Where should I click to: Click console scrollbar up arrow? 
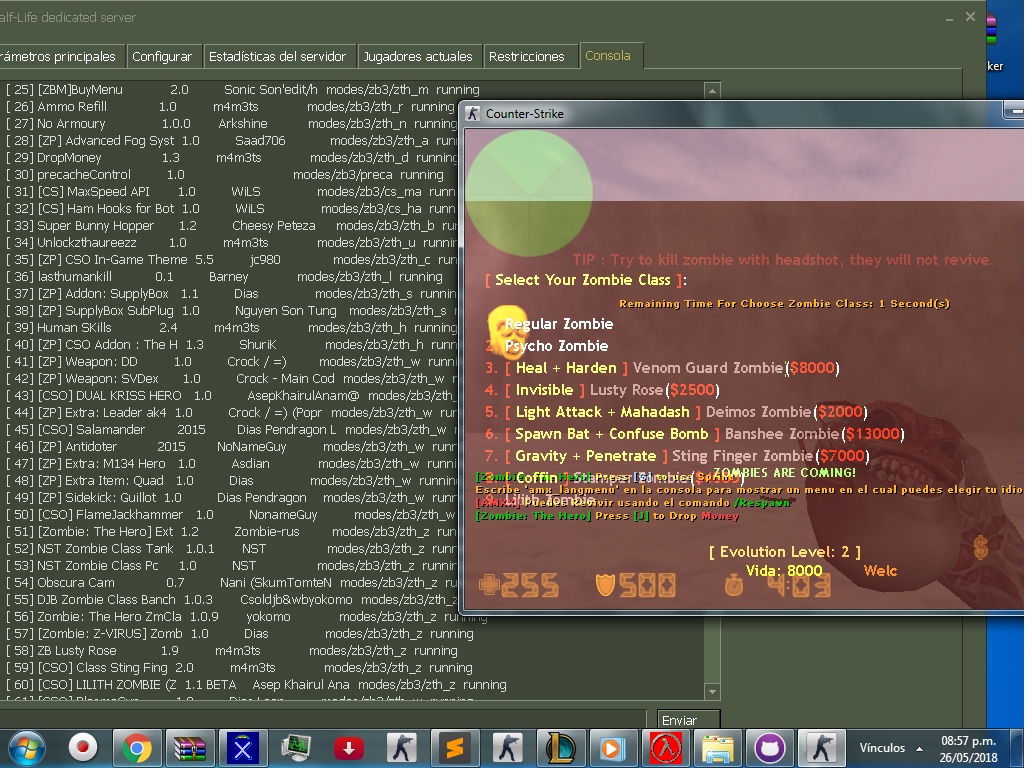(x=712, y=90)
